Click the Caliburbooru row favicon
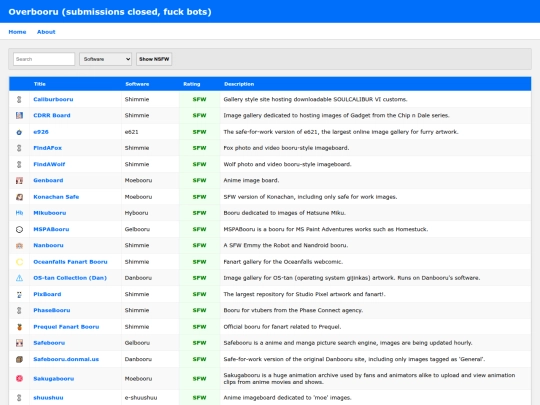The height and width of the screenshot is (405, 540). (x=19, y=99)
